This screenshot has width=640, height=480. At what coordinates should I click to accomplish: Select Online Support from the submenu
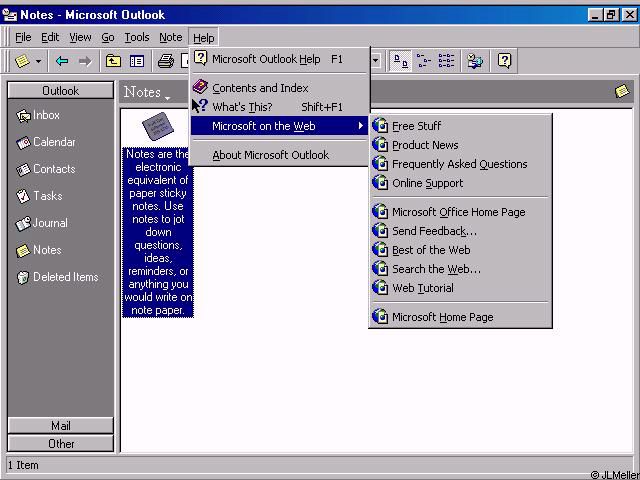(x=427, y=183)
